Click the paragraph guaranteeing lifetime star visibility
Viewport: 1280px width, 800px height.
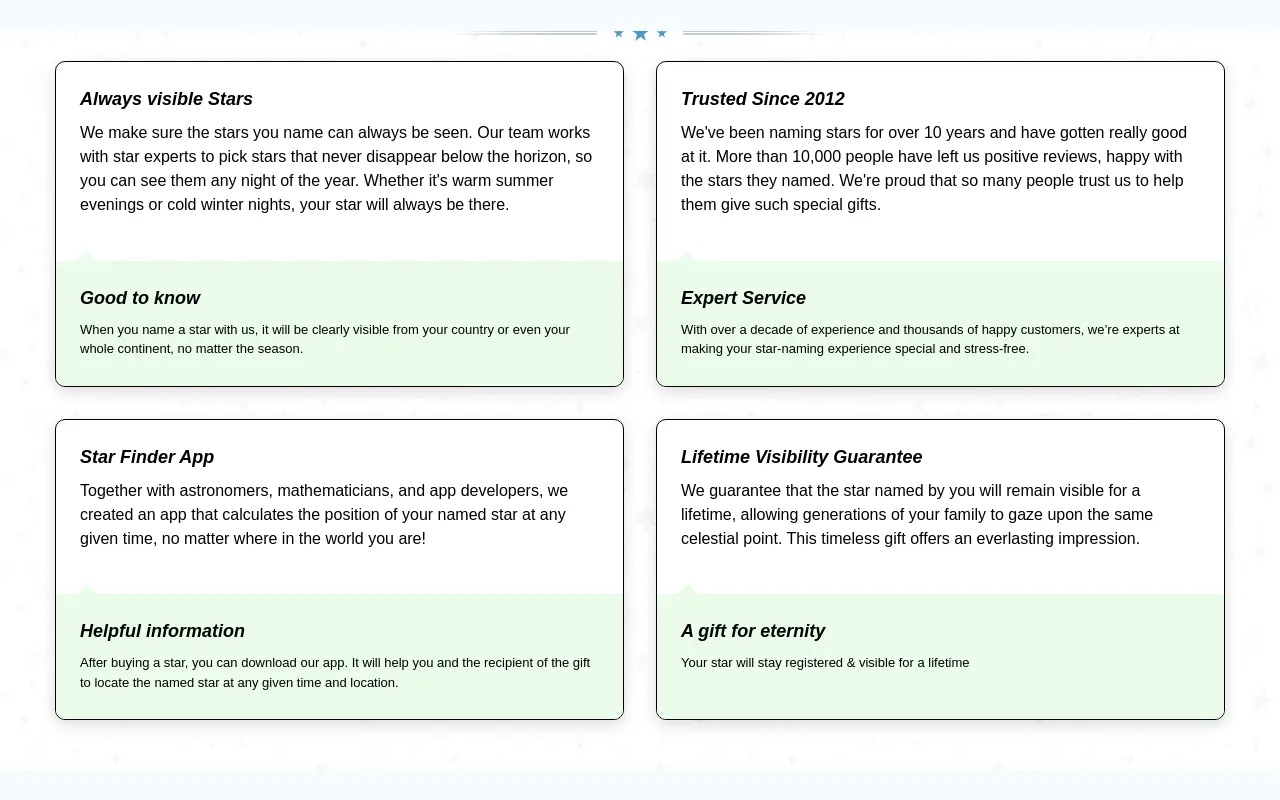[x=916, y=514]
